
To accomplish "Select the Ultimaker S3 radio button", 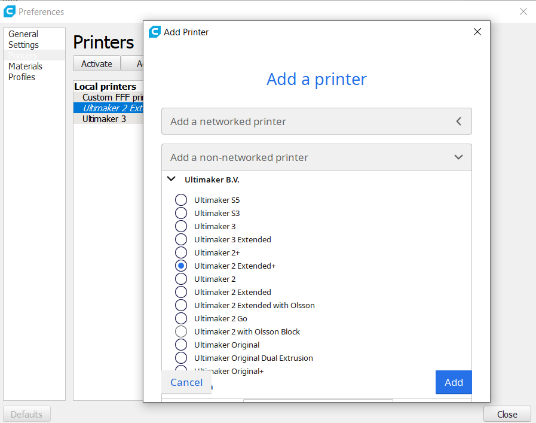I will 181,213.
